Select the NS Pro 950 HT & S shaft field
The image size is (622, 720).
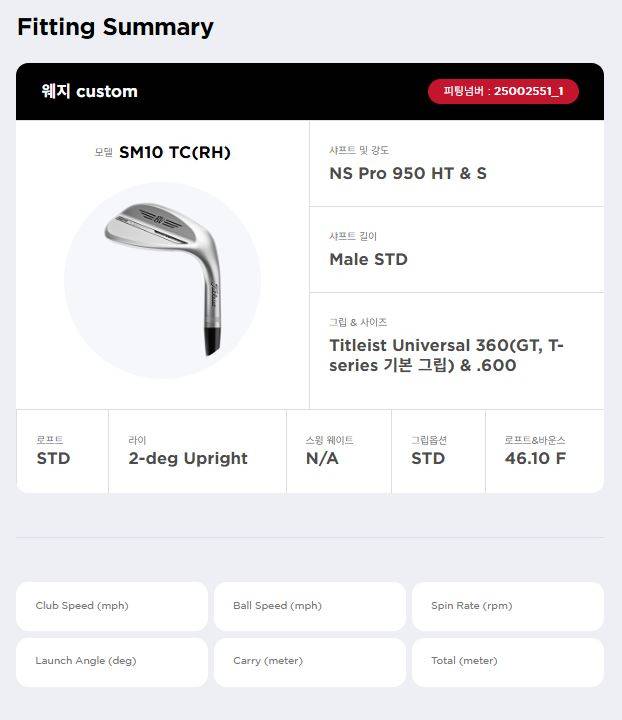tap(408, 173)
